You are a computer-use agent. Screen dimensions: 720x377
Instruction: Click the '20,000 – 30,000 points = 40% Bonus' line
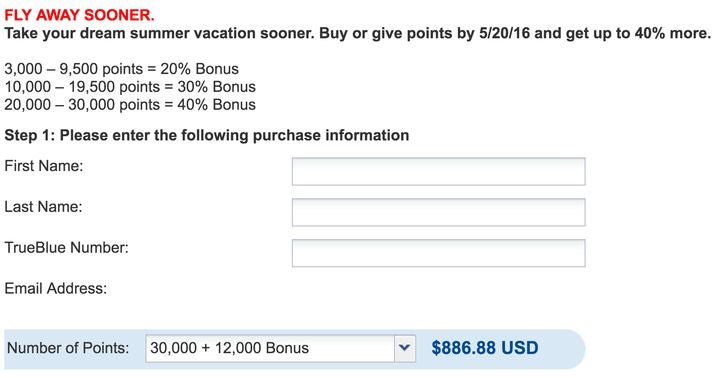click(x=130, y=105)
